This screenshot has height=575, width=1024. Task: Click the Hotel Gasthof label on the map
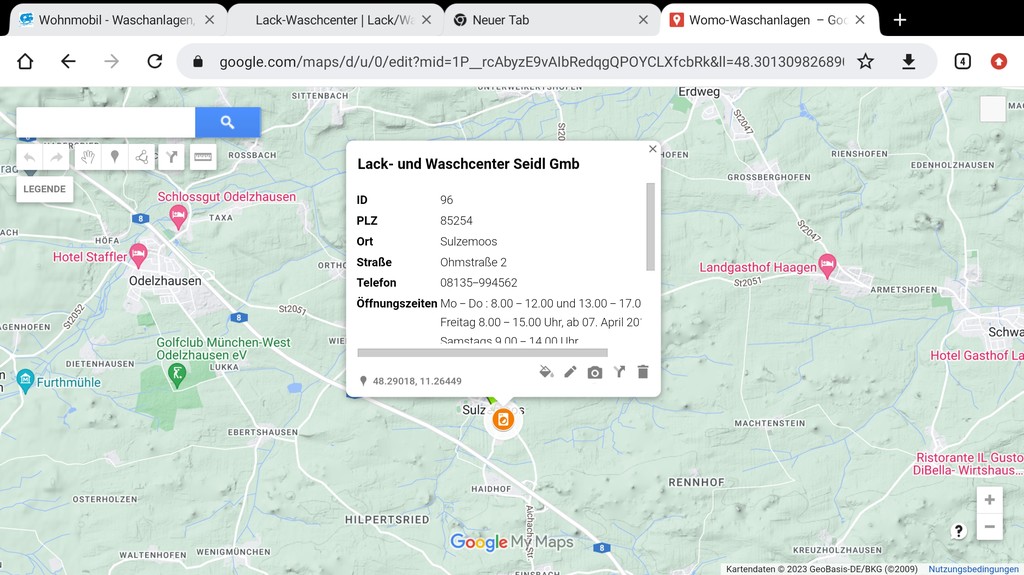coord(976,355)
